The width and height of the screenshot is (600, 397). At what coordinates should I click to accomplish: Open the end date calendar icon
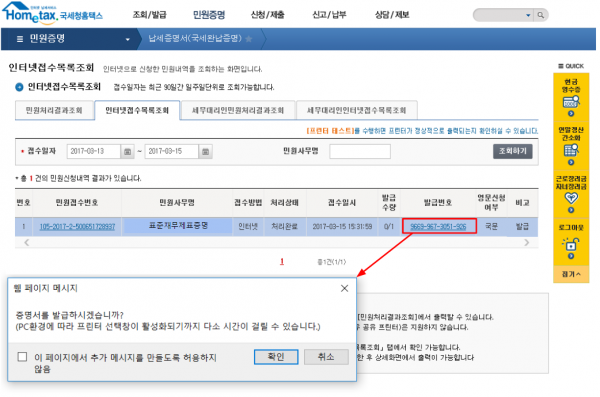[x=205, y=152]
